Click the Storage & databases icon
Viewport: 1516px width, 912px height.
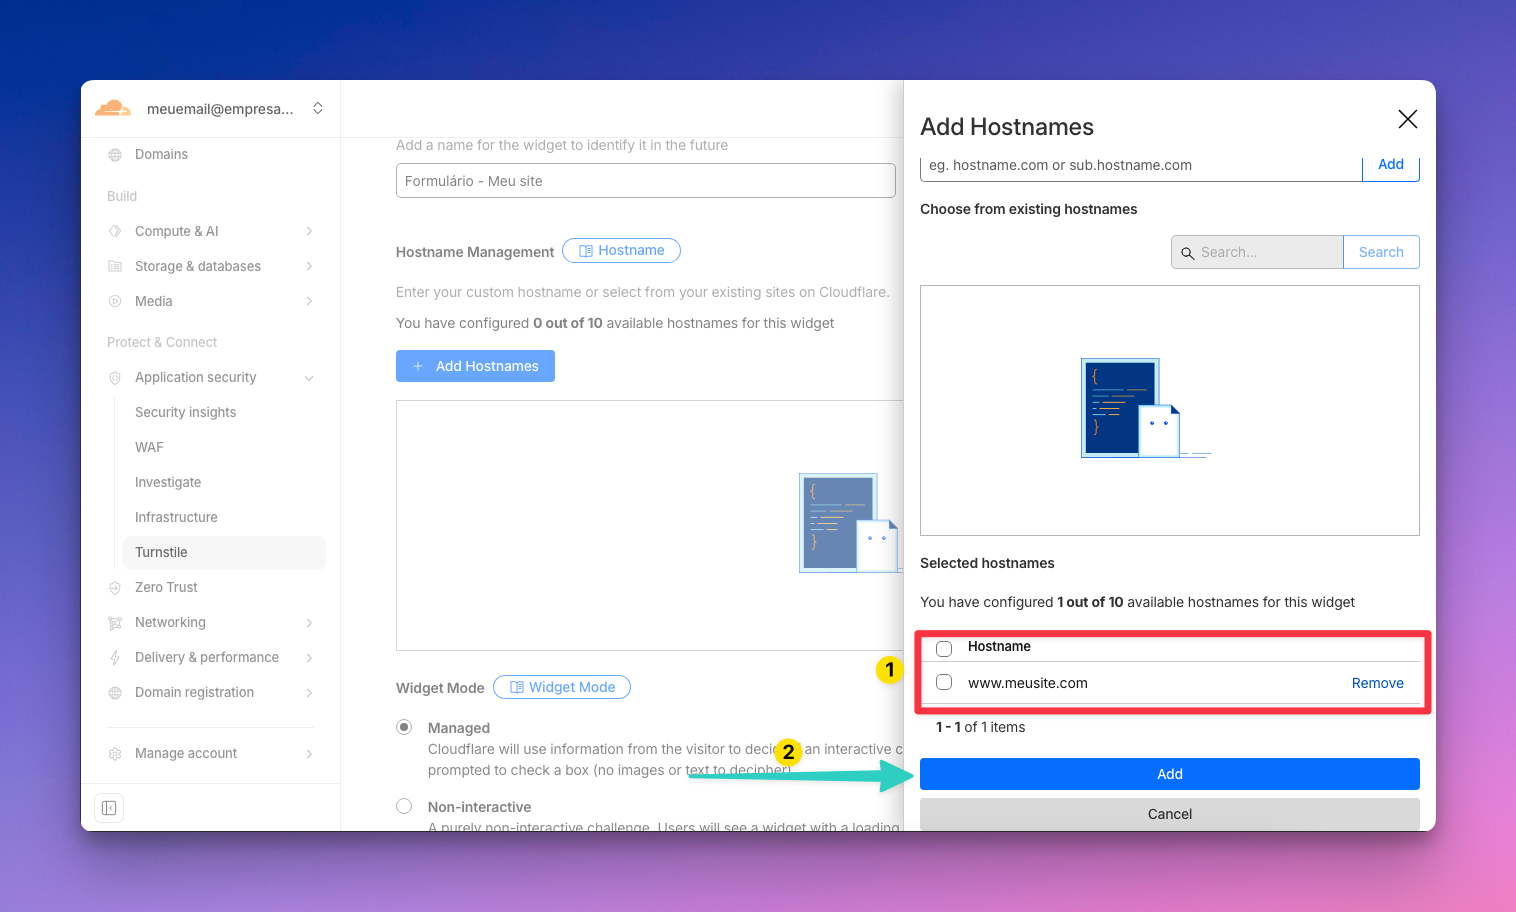click(x=115, y=267)
